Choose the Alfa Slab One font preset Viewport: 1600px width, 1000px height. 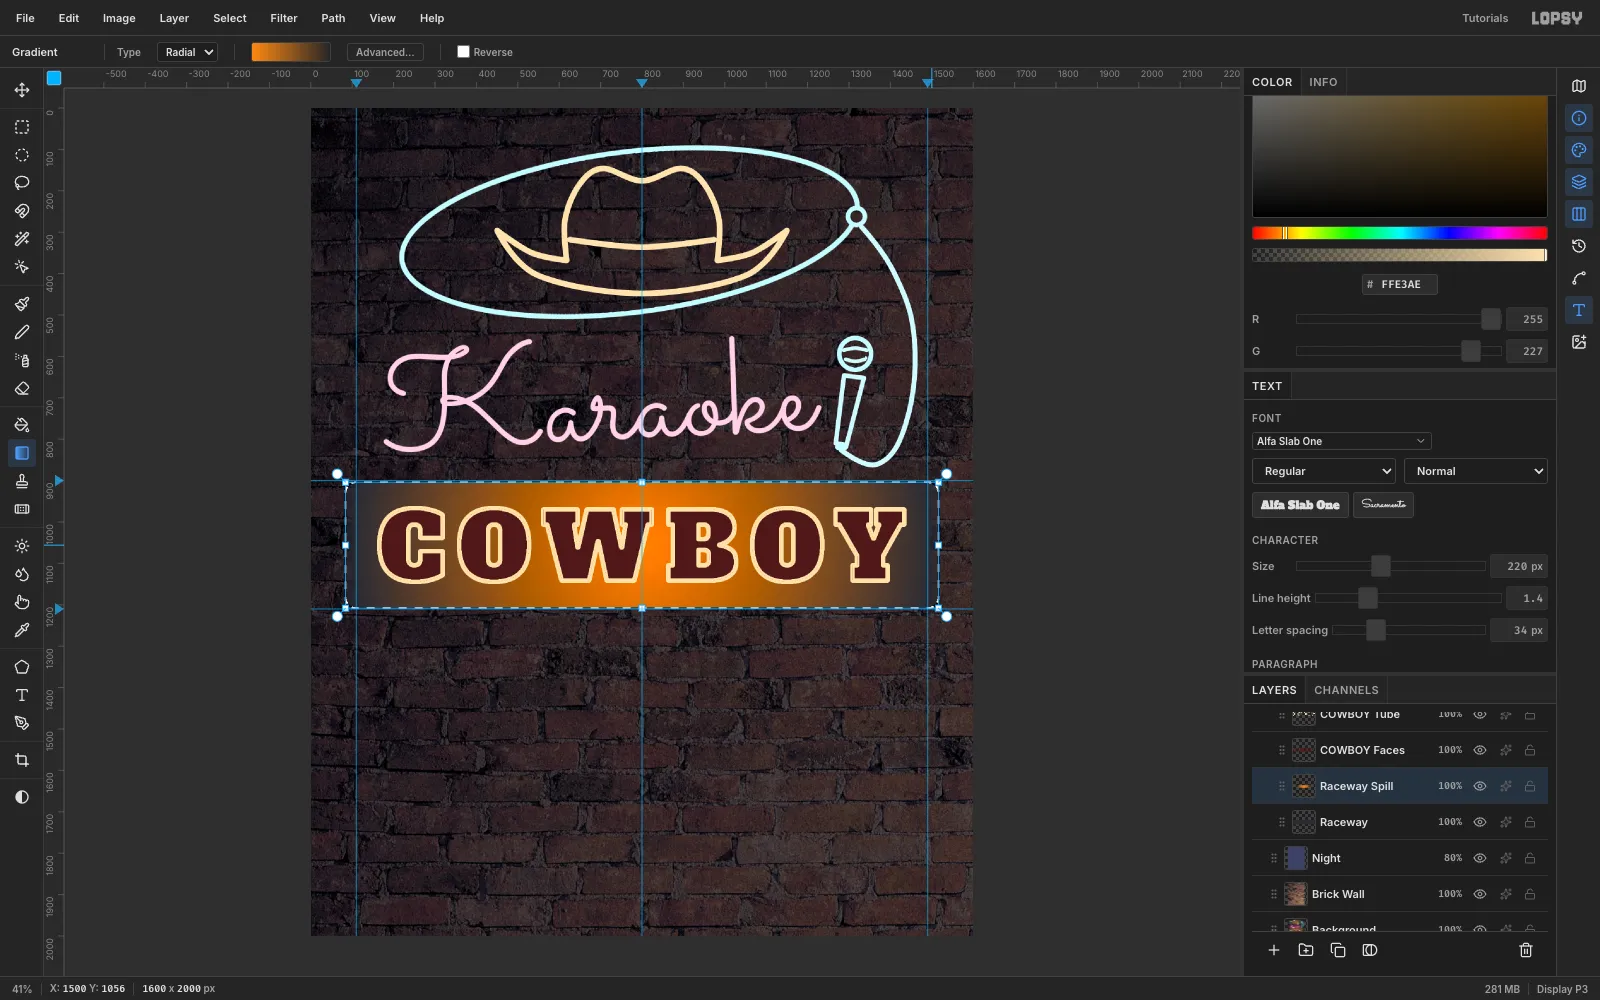click(1300, 505)
